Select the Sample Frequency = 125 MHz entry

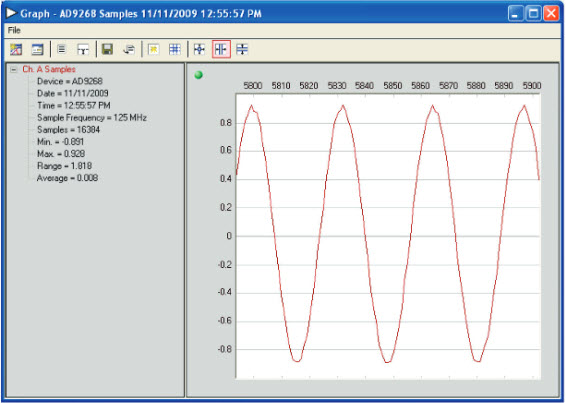pos(92,118)
